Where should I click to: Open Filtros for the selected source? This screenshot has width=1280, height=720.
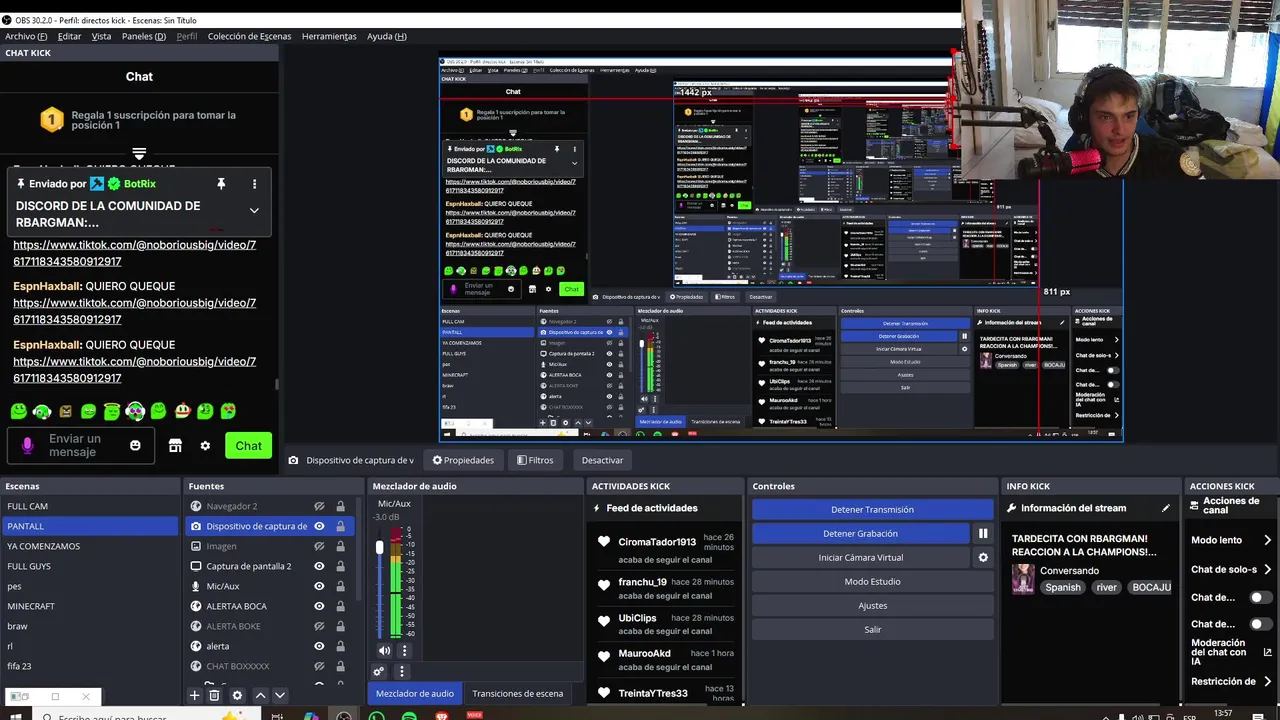(535, 460)
